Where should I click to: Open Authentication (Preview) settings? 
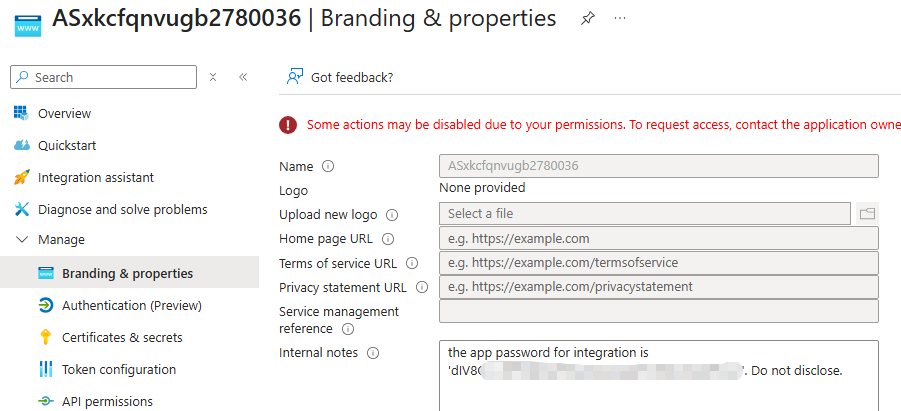coord(132,306)
